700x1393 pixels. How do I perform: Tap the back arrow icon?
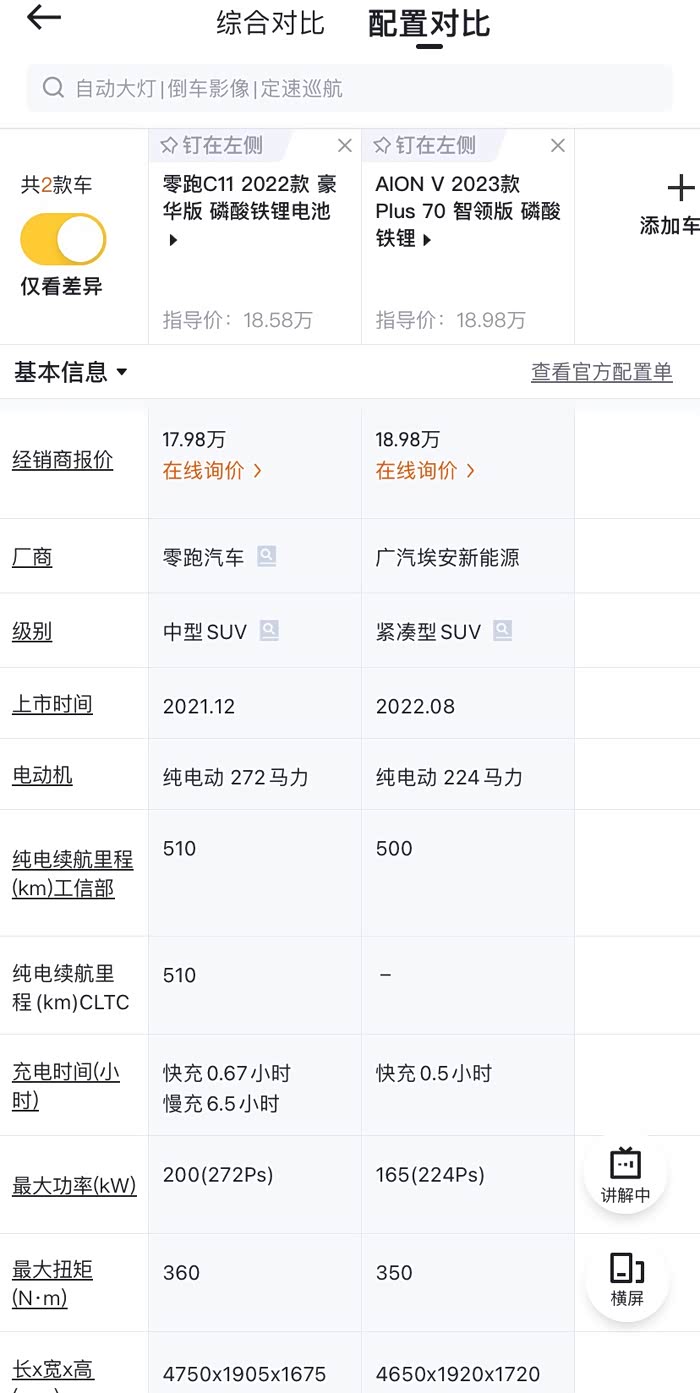pos(44,18)
